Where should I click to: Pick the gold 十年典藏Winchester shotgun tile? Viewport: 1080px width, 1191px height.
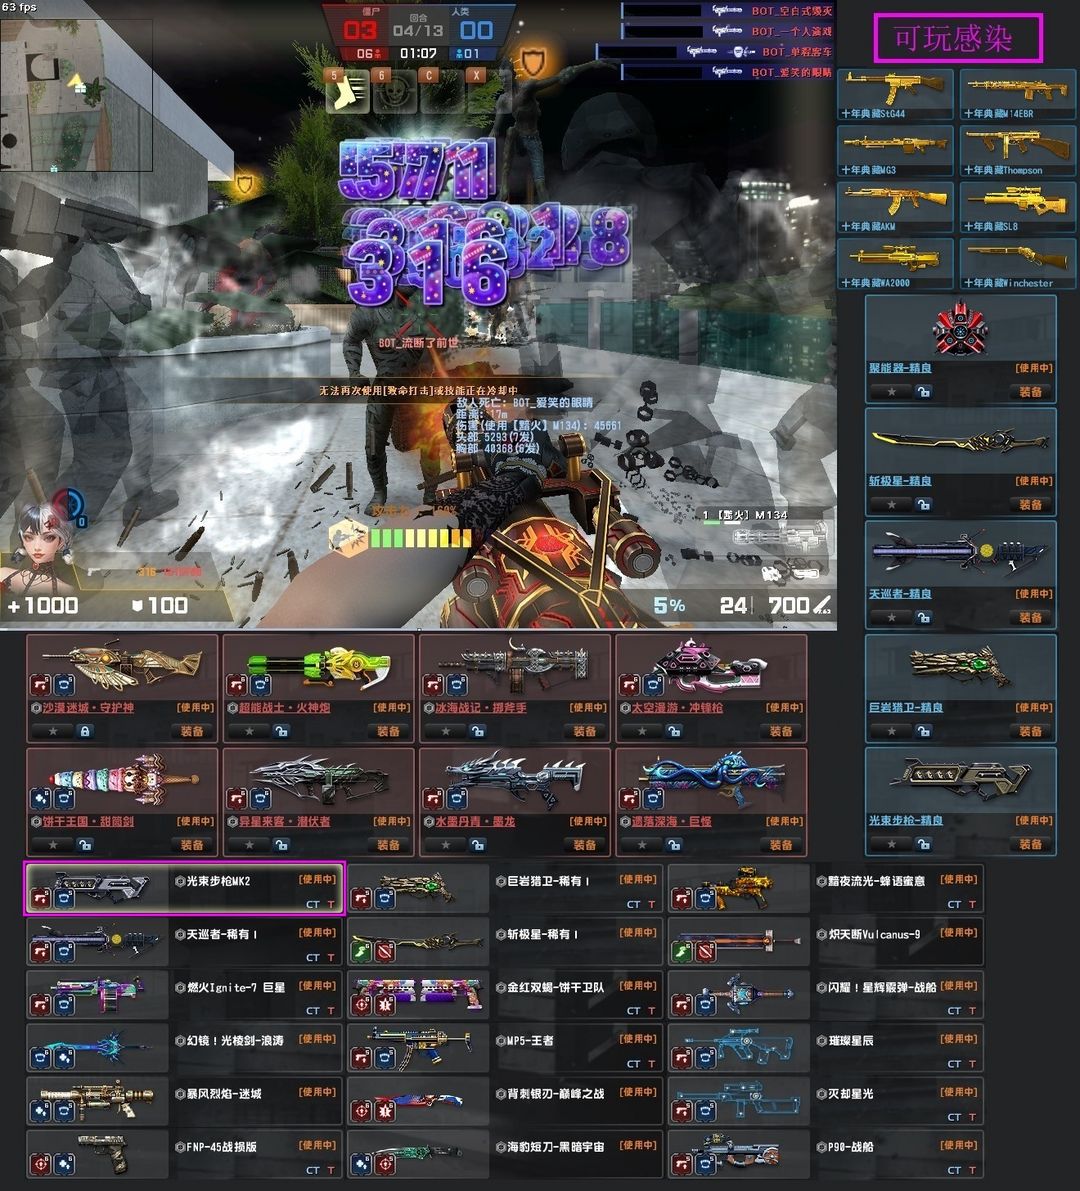coord(1015,263)
